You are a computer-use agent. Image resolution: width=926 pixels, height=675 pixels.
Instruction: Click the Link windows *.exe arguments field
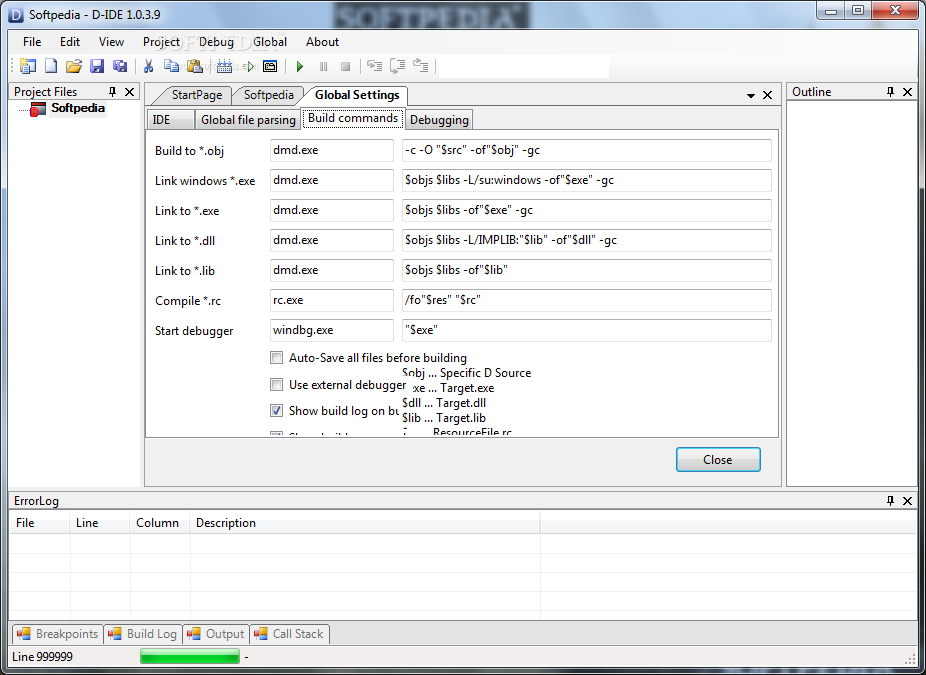point(586,180)
